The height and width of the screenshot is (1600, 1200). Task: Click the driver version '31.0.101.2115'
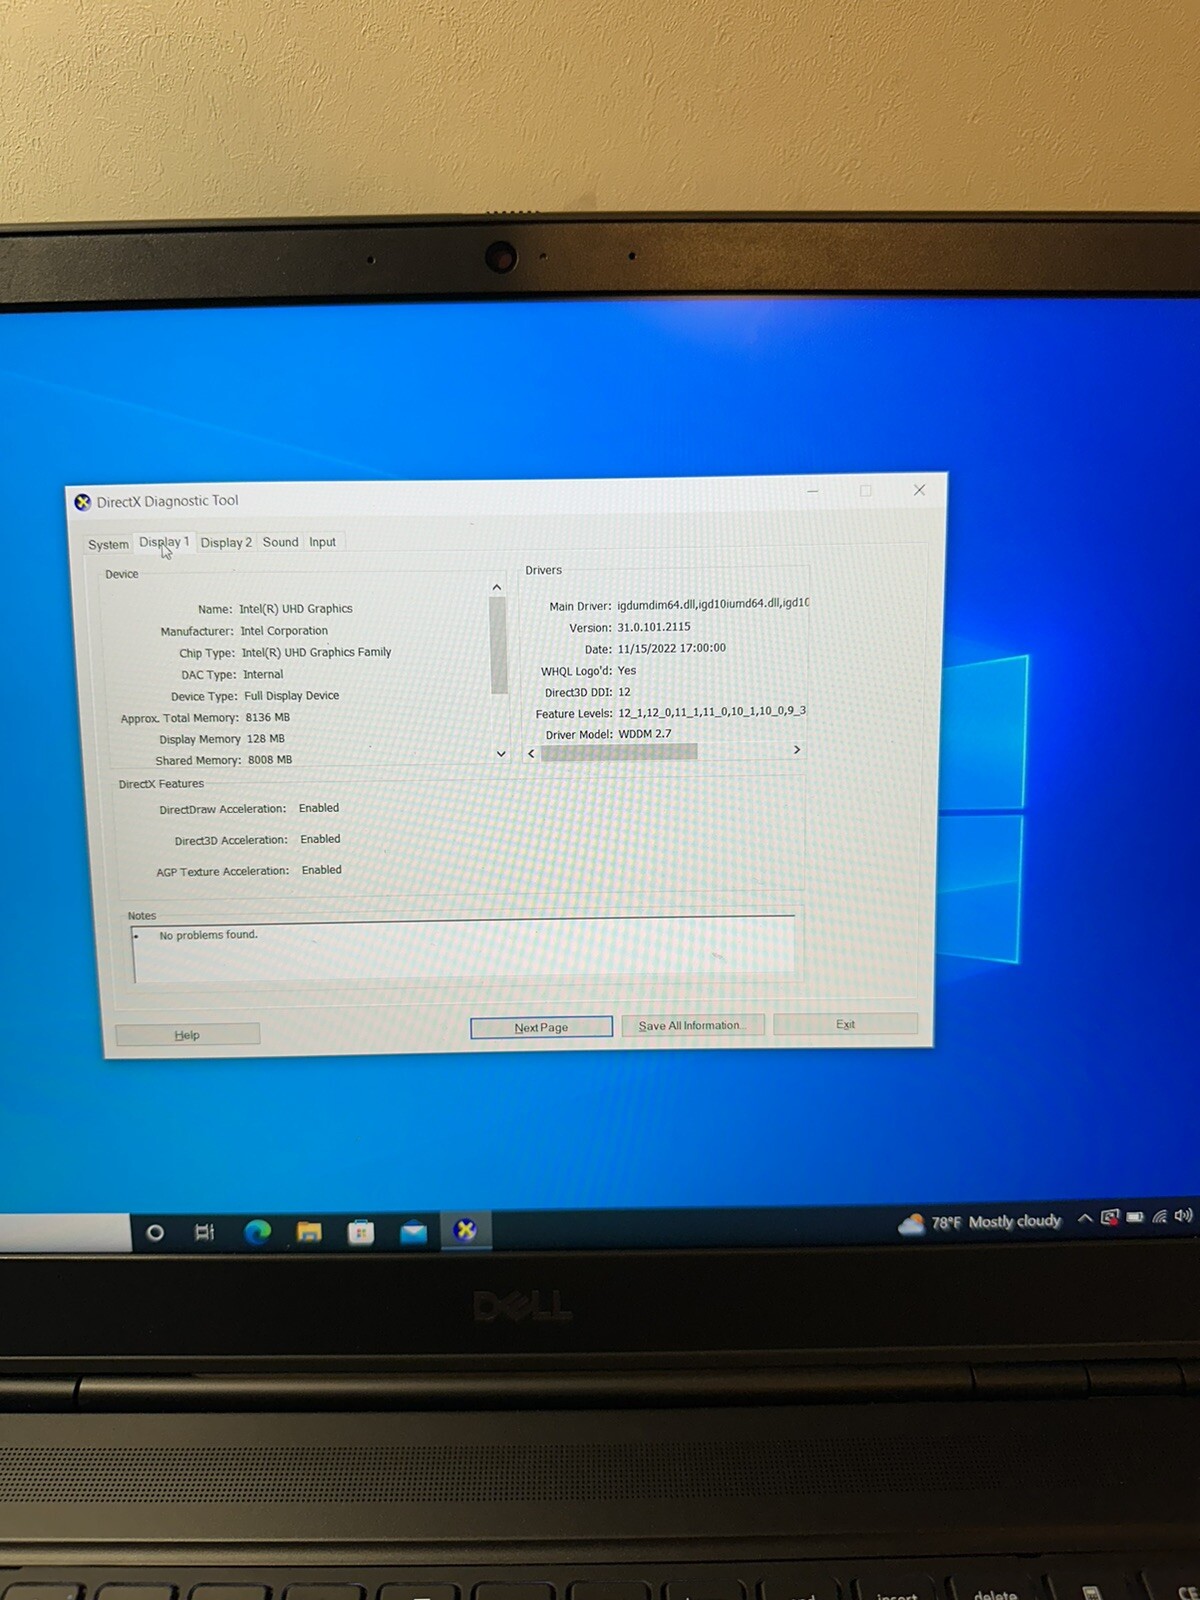[x=654, y=627]
